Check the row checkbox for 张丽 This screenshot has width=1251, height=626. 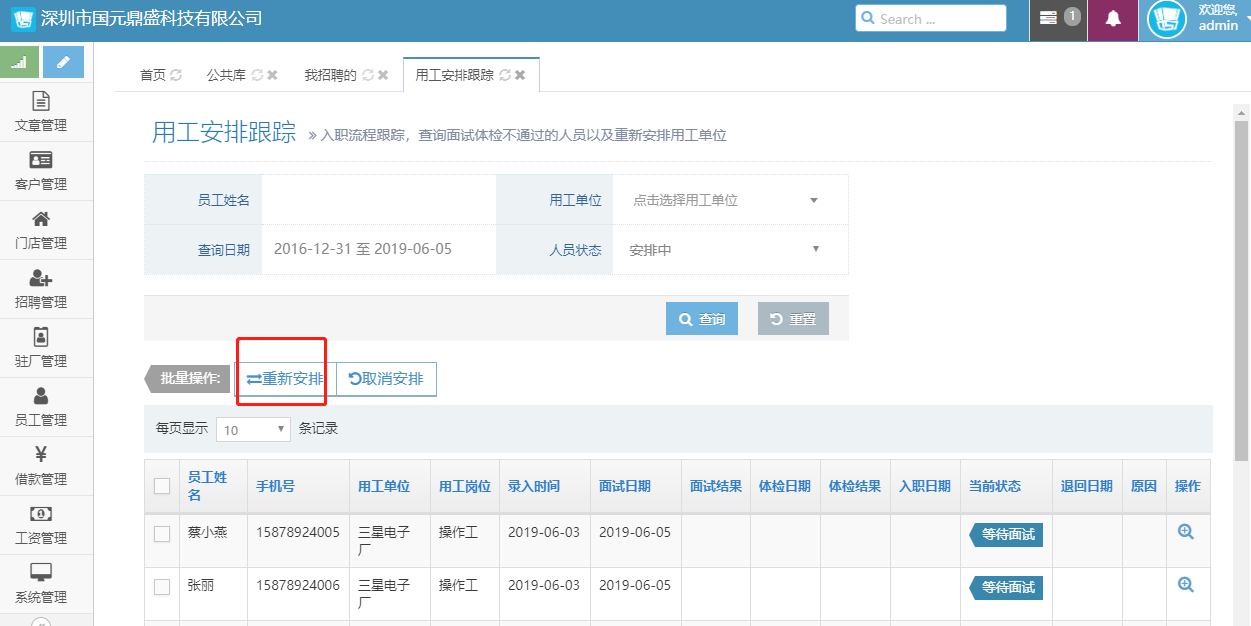(x=162, y=587)
